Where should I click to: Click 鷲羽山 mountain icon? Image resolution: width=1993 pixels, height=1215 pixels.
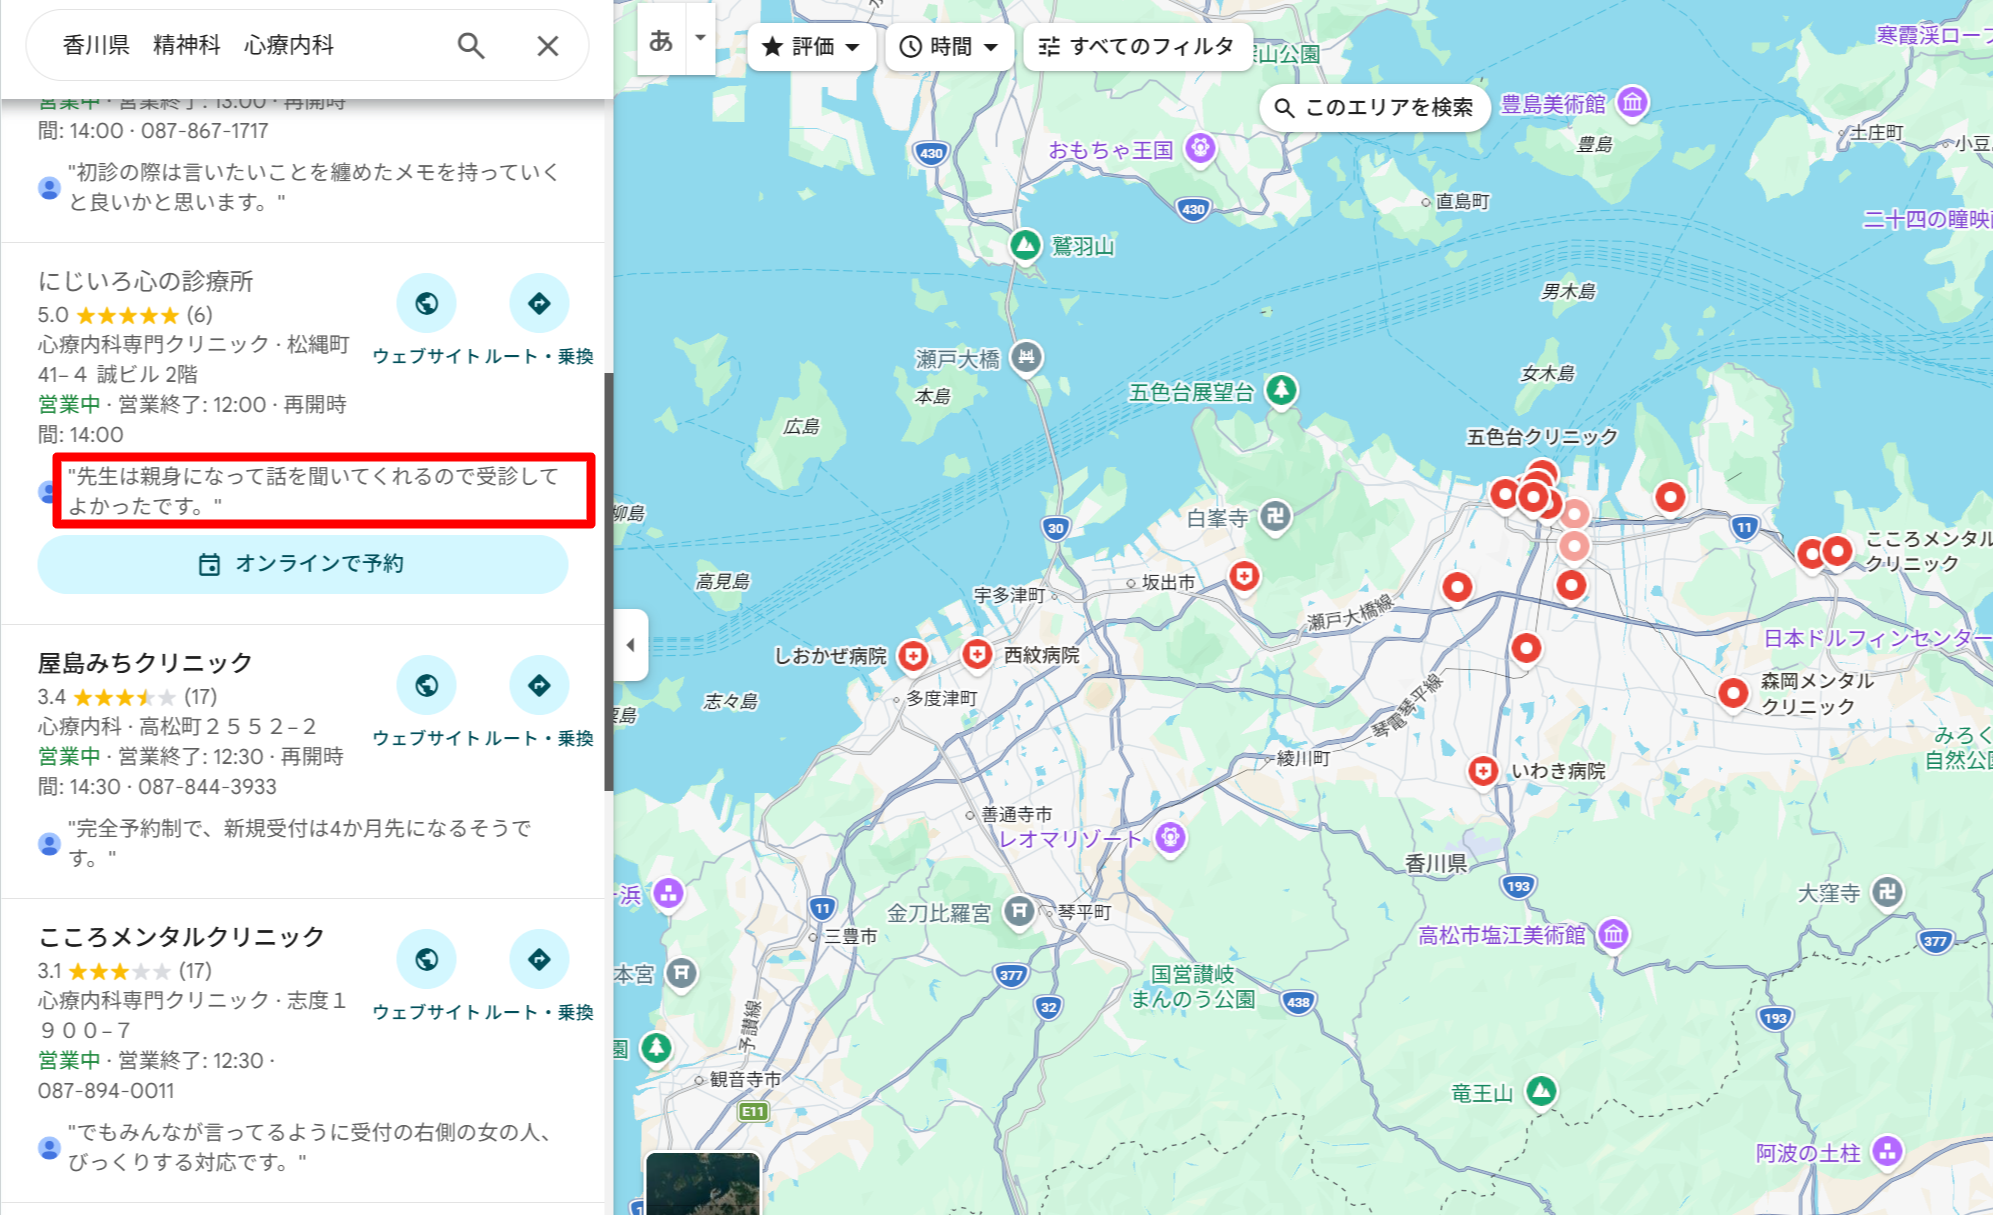point(1025,245)
